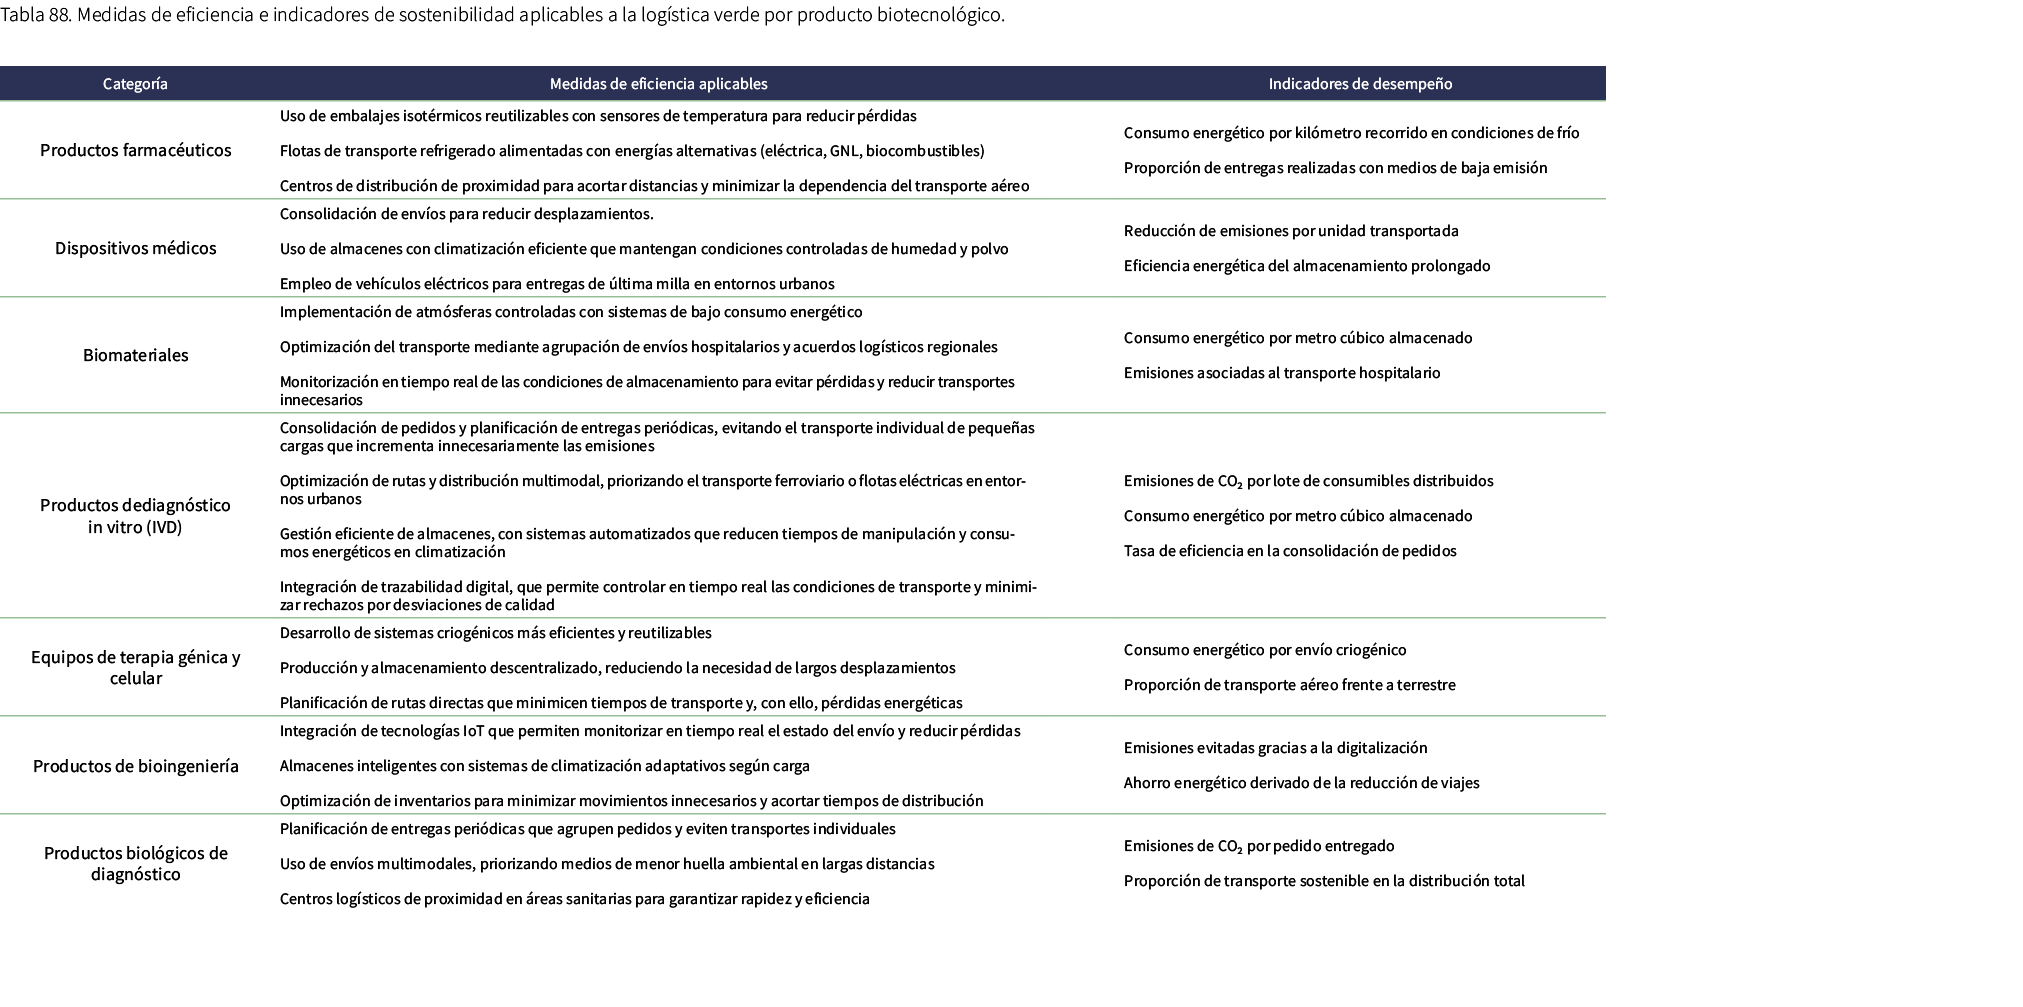Click the Medidas de eficiencia aplicables header
This screenshot has height=1007, width=2023.
tap(657, 85)
